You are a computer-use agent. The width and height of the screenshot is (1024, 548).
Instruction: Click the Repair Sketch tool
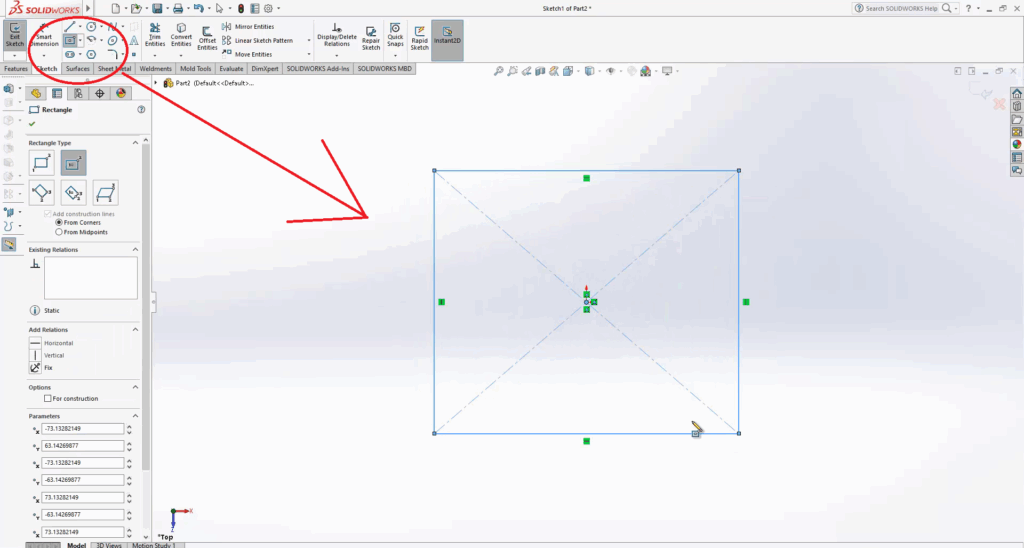(371, 38)
